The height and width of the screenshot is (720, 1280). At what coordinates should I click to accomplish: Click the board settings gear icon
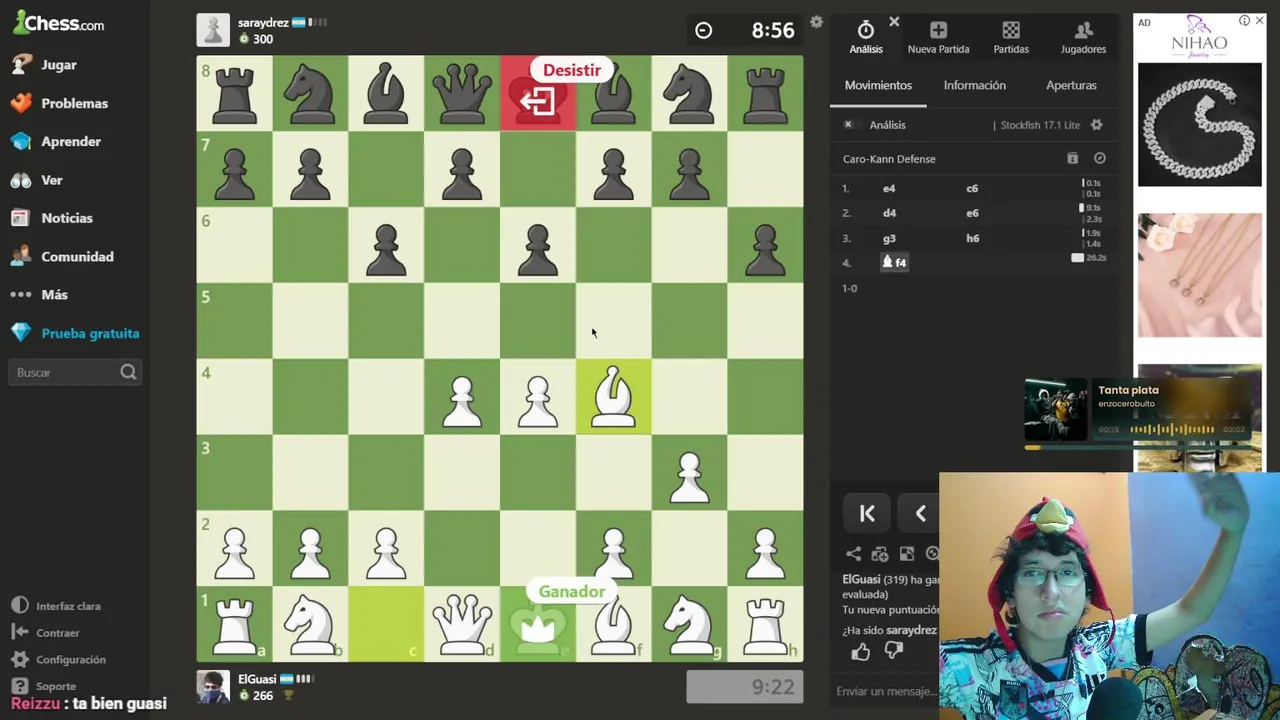[x=816, y=22]
